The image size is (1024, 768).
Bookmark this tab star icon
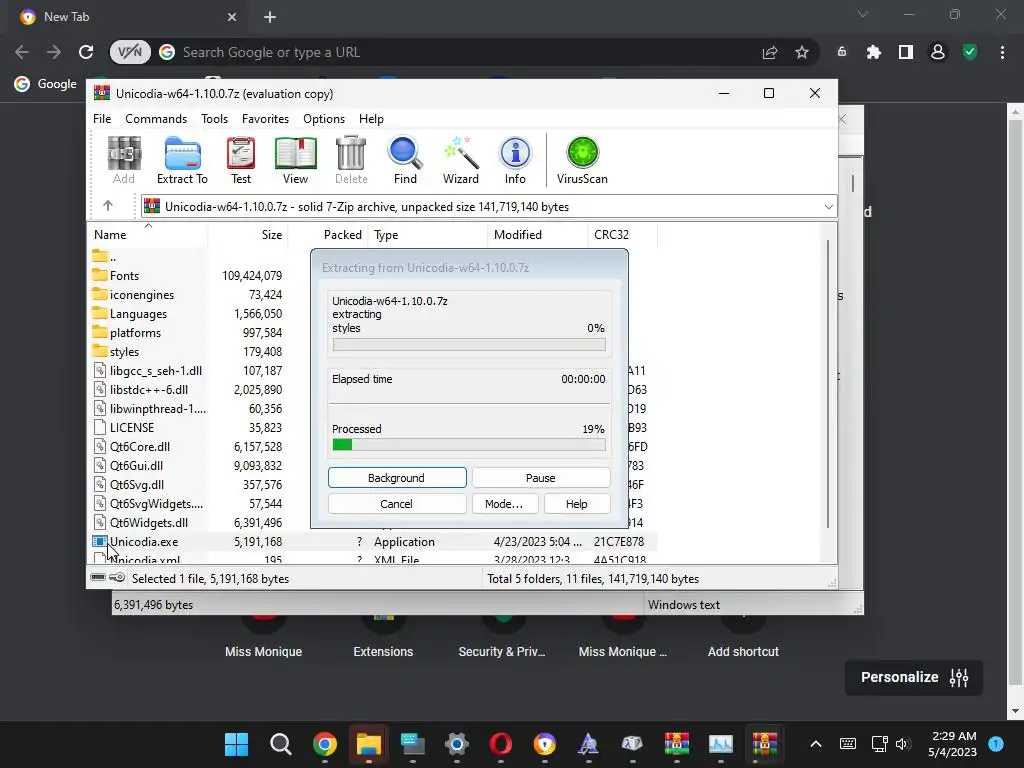[x=802, y=52]
